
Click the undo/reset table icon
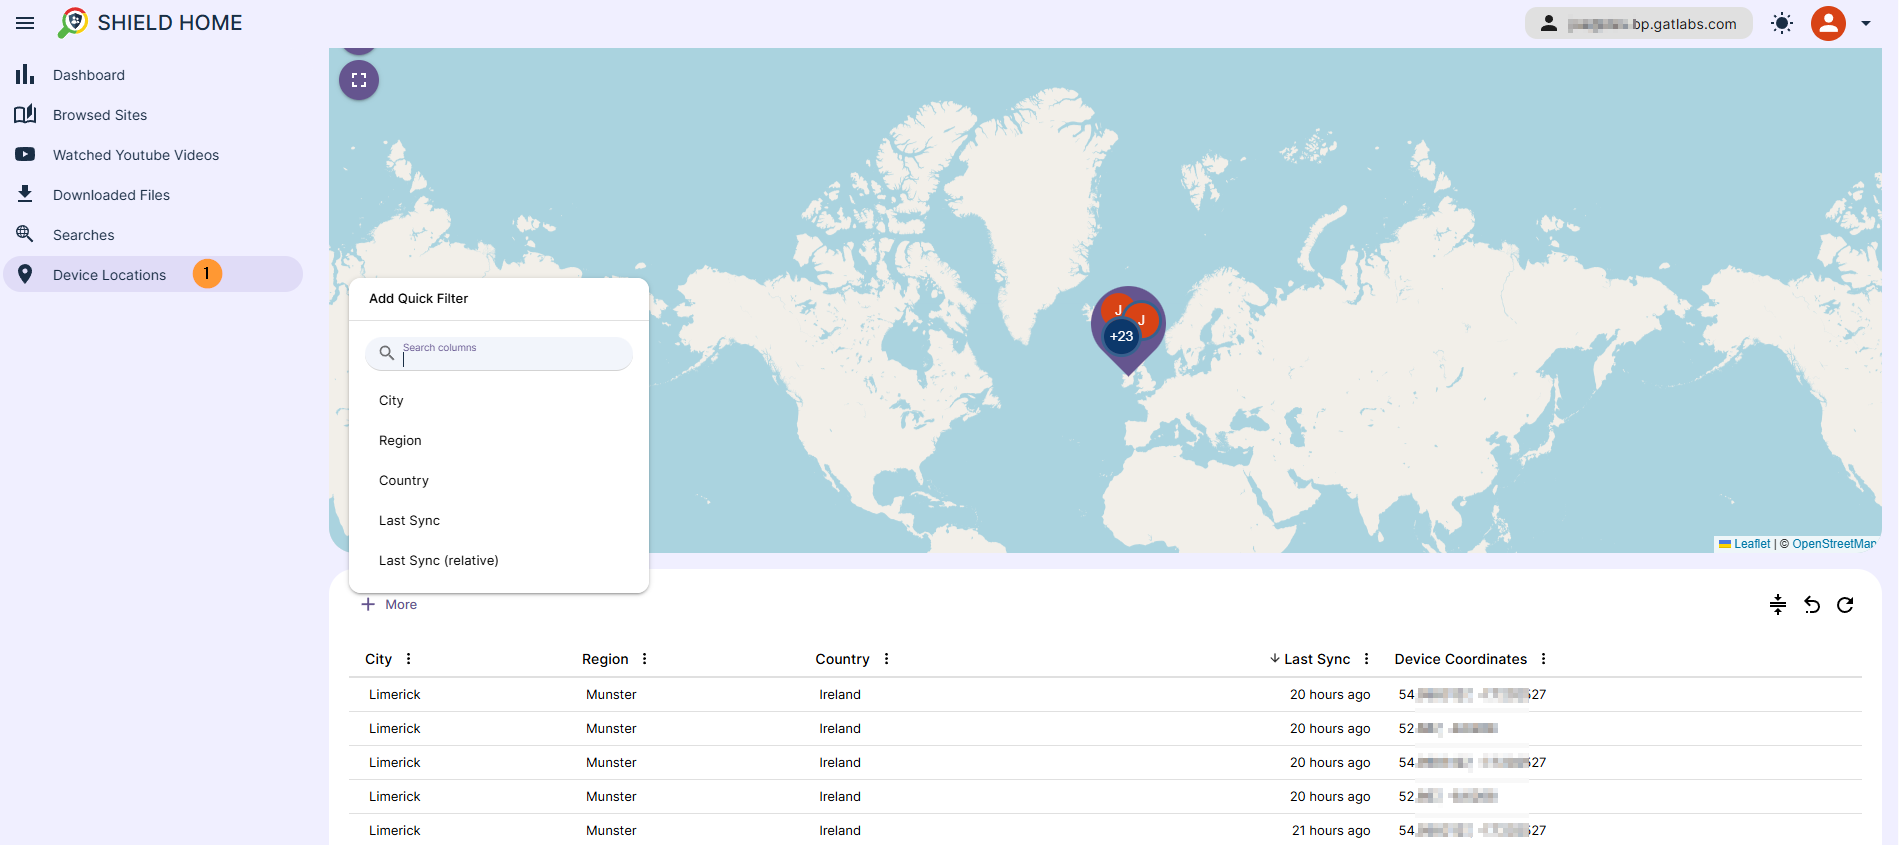pyautogui.click(x=1812, y=605)
